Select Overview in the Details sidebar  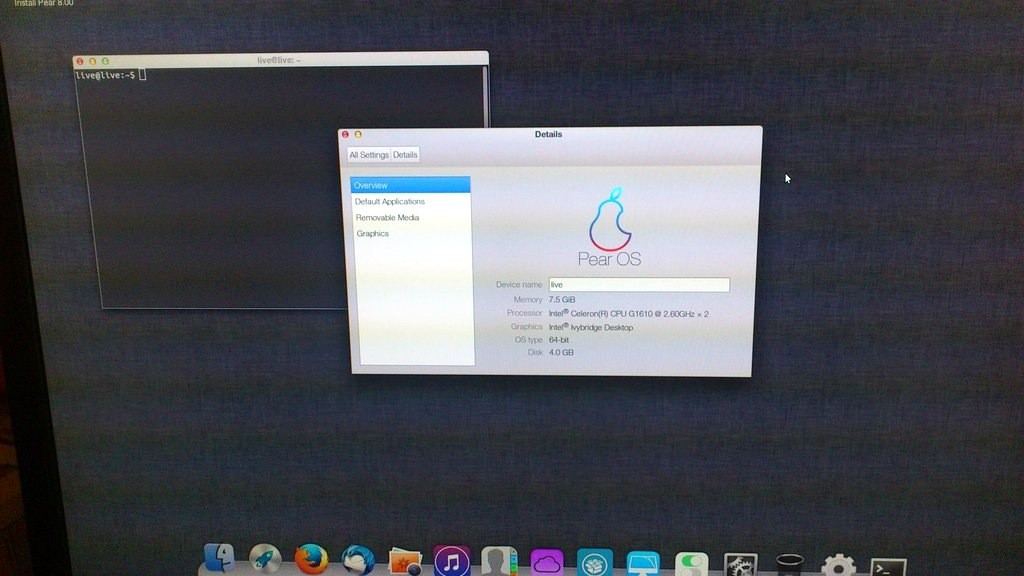[x=410, y=185]
